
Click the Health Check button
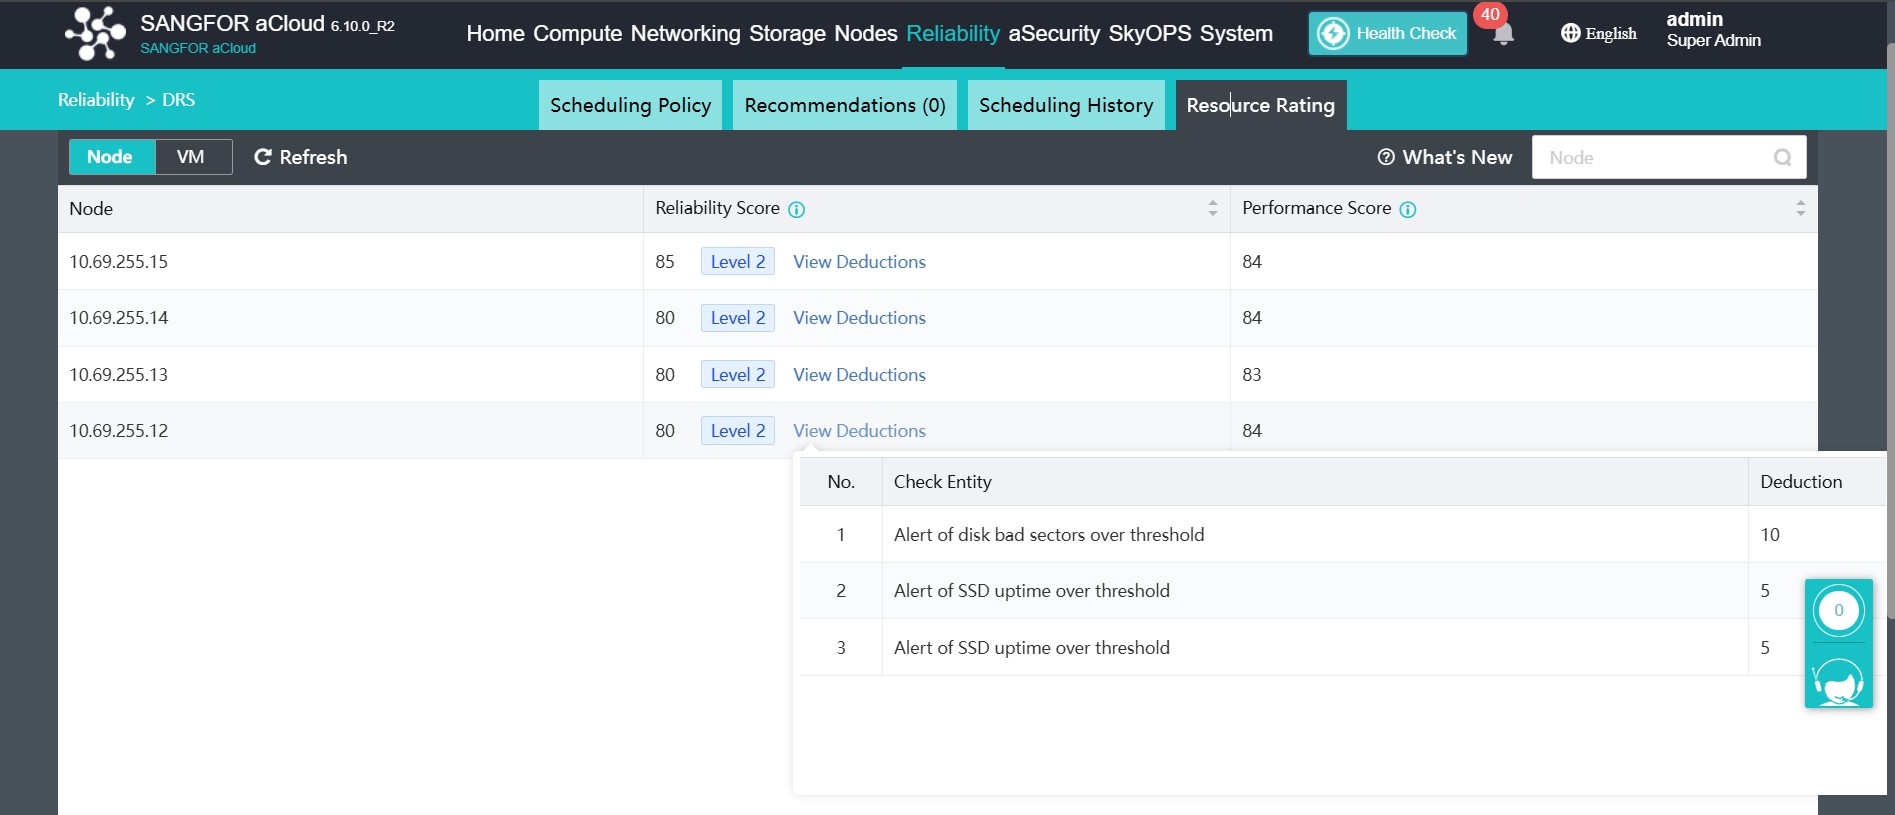[1387, 33]
